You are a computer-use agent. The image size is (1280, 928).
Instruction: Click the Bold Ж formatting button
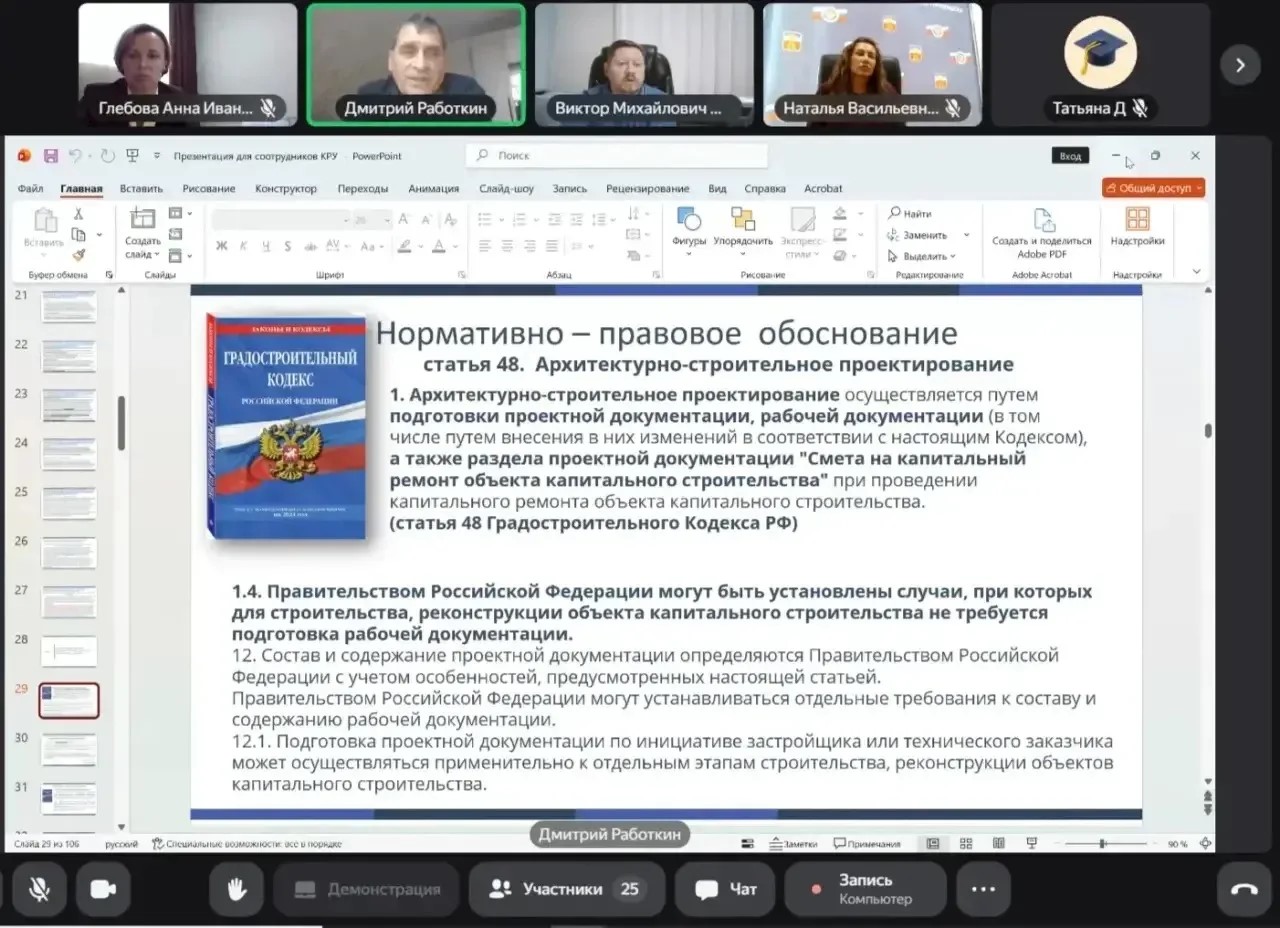click(221, 246)
